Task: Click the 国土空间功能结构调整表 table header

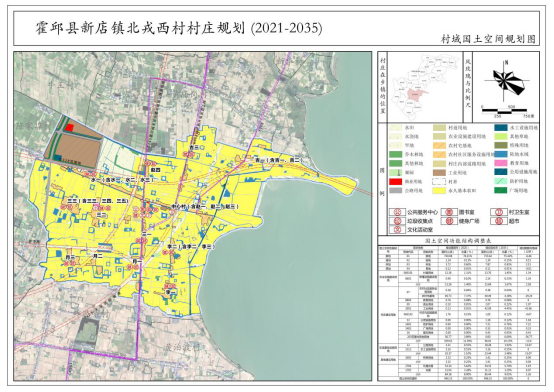Action: point(458,241)
